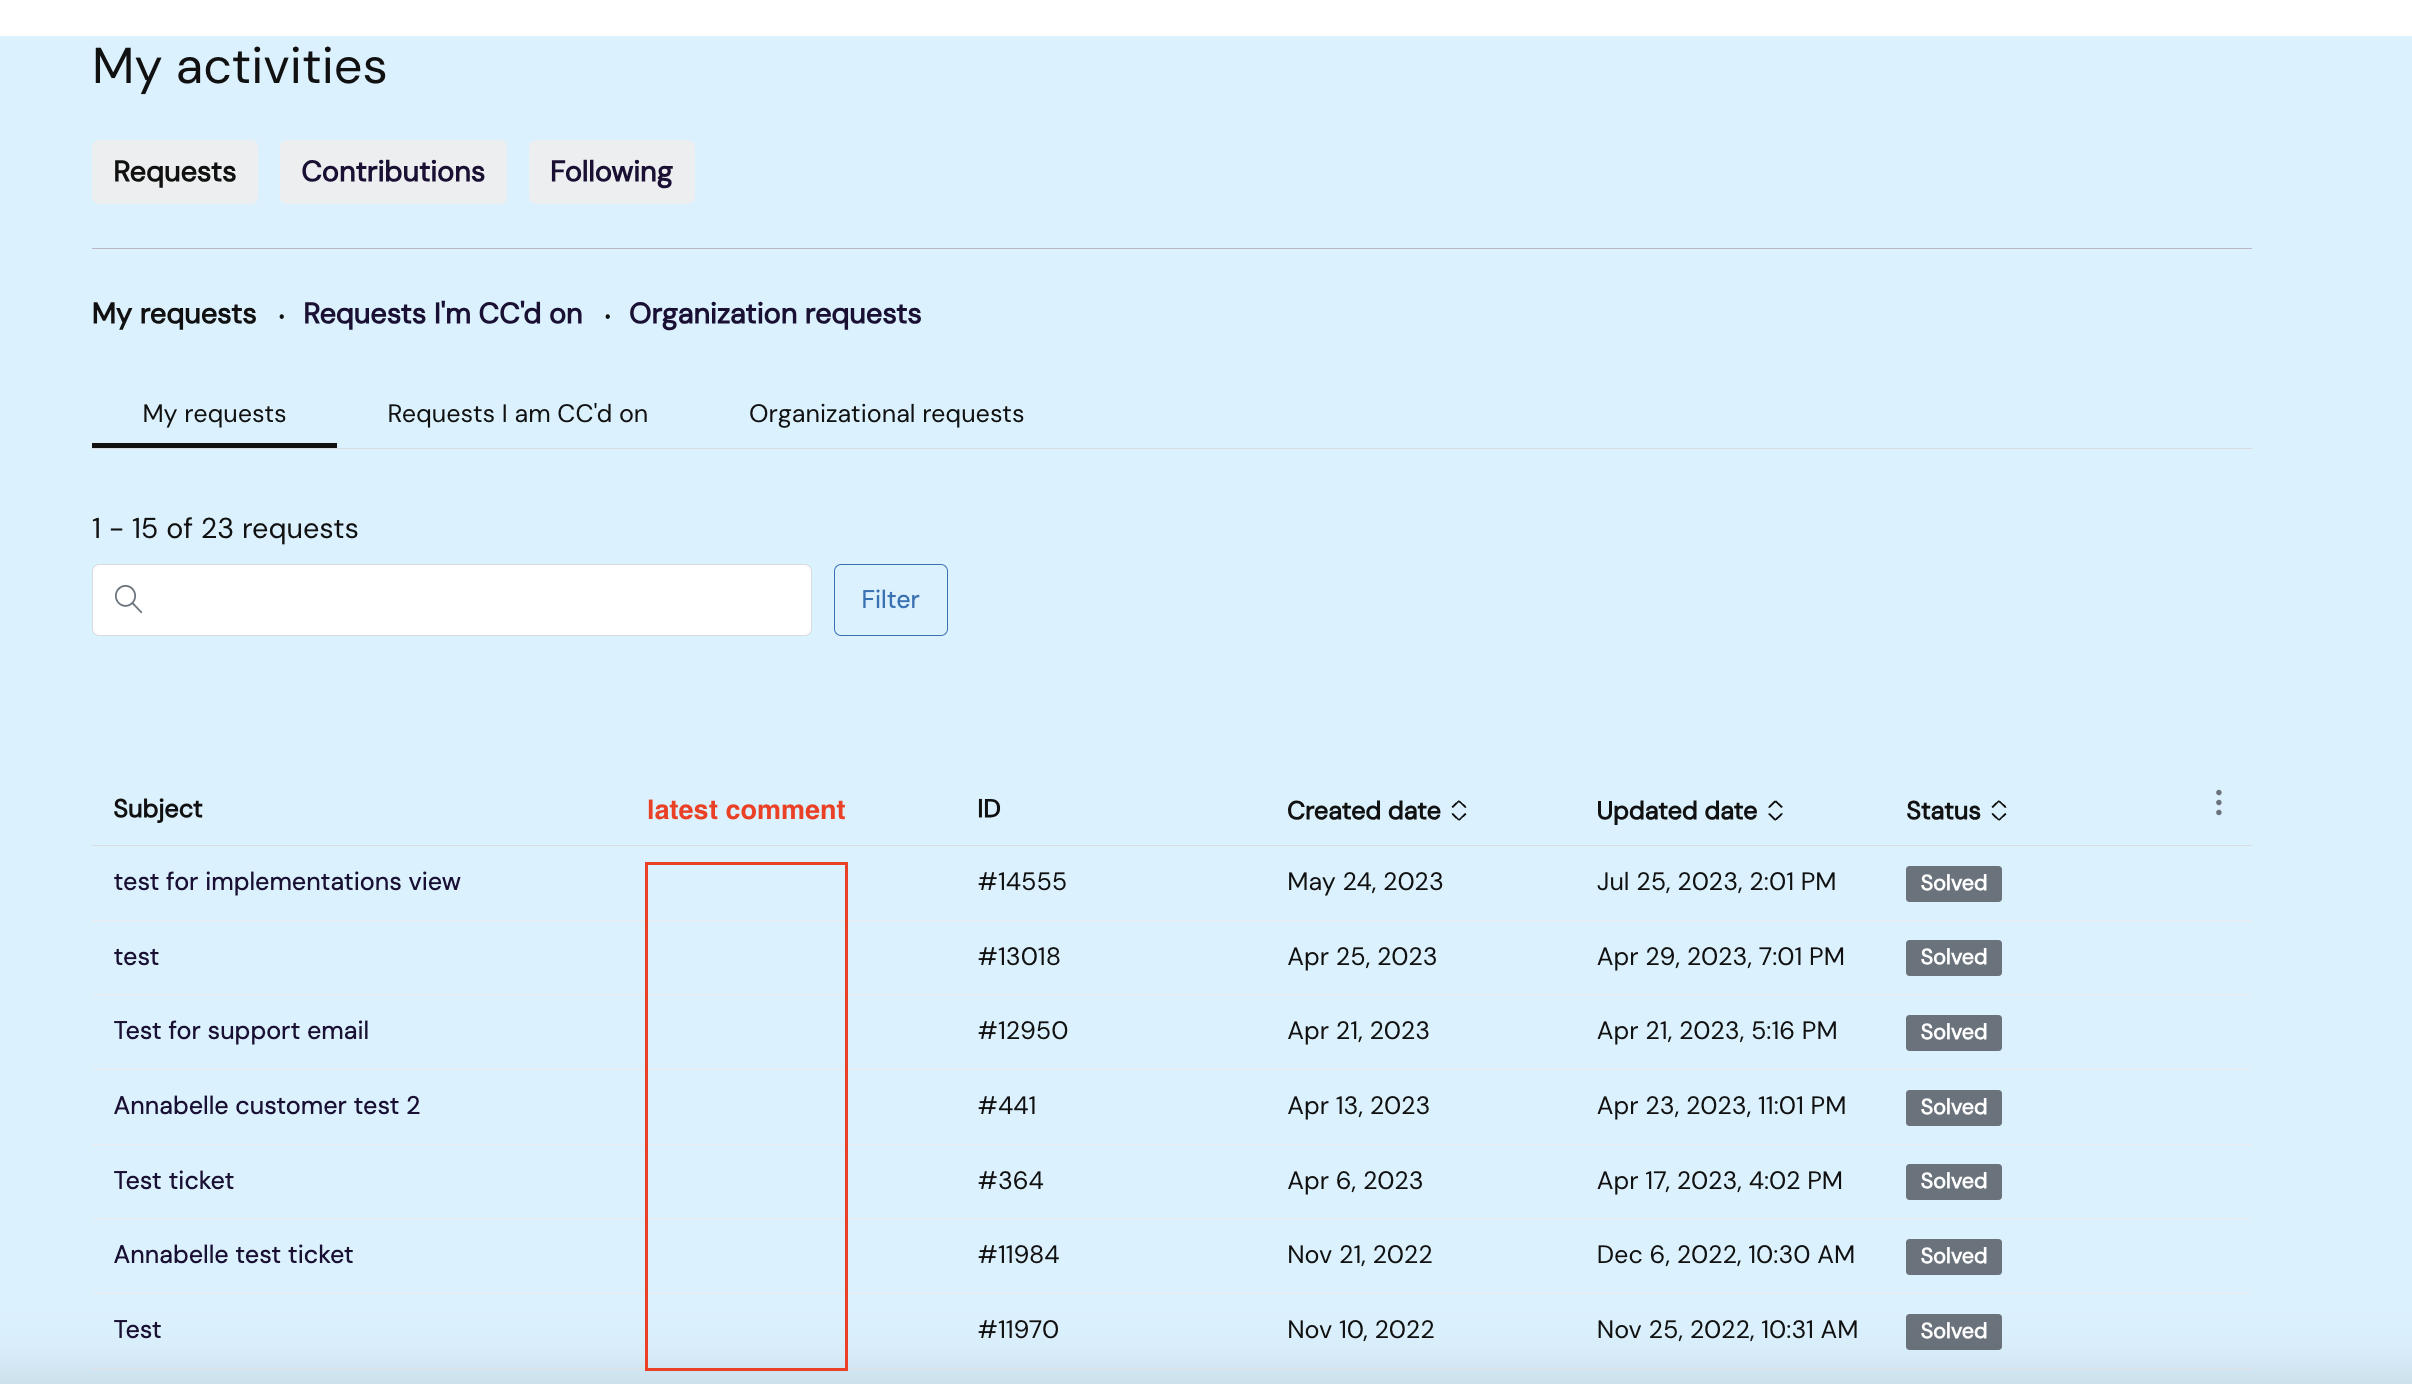Open the Filter options
2412x1384 pixels.
tap(890, 599)
